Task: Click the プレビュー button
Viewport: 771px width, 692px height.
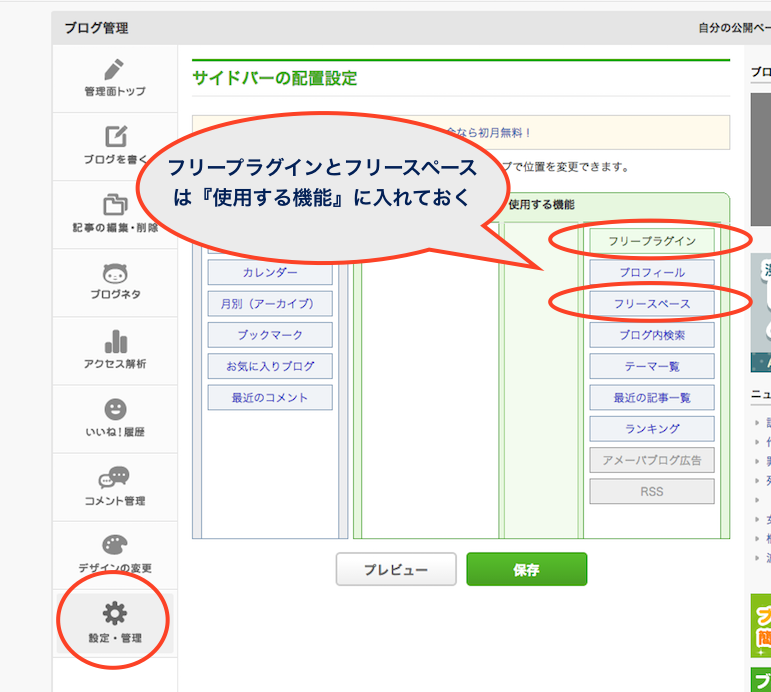Action: click(396, 570)
